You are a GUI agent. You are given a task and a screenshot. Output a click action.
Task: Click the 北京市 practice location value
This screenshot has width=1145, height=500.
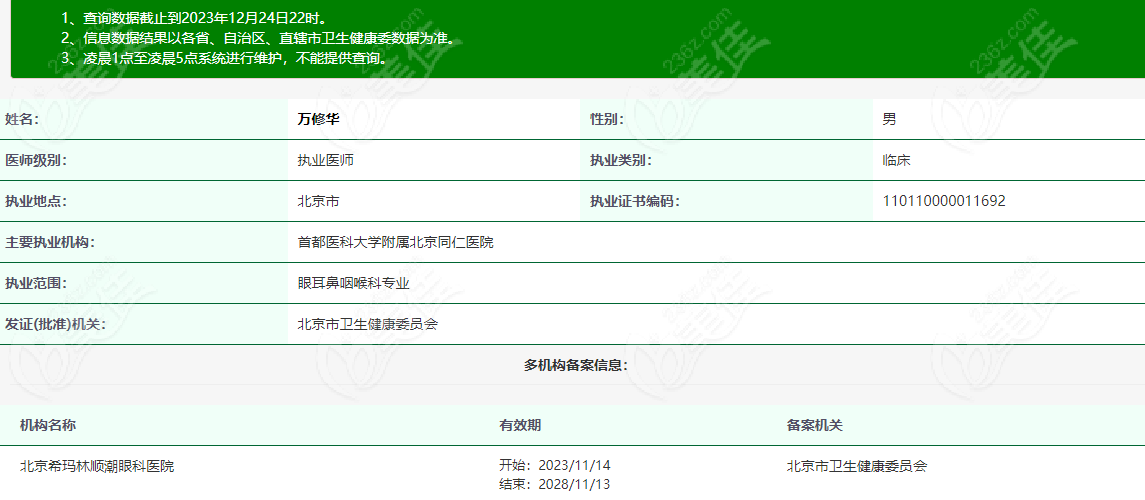pyautogui.click(x=318, y=201)
